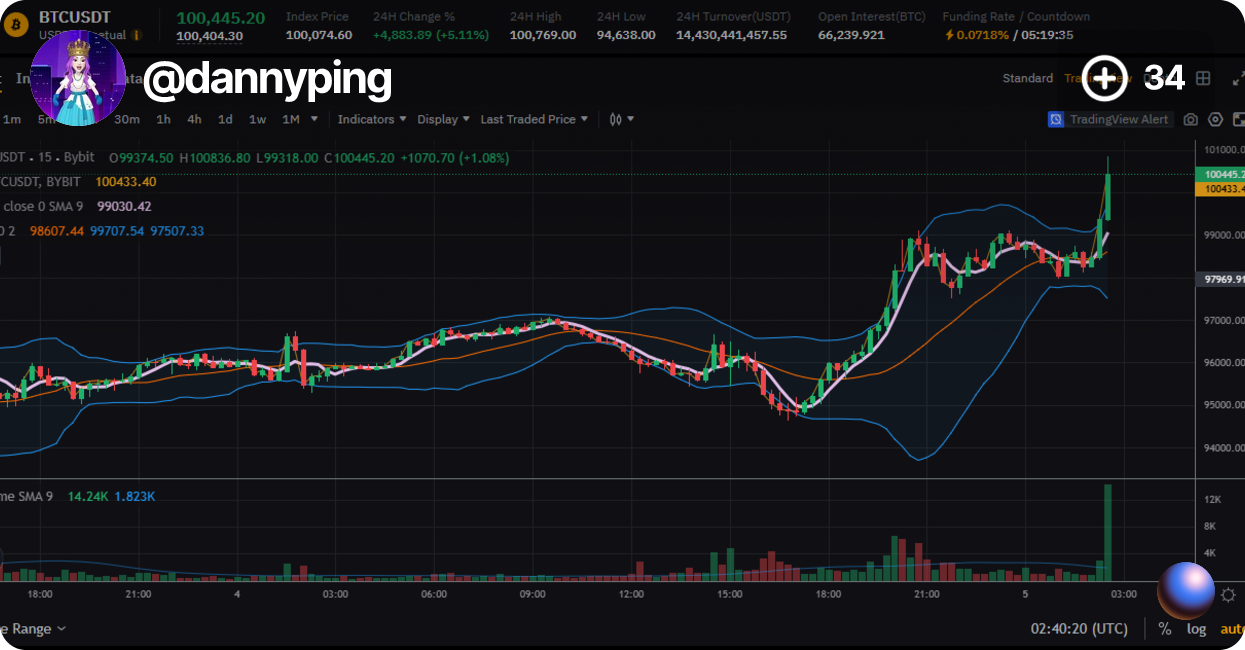Enter fullscreen chart mode

click(1237, 78)
